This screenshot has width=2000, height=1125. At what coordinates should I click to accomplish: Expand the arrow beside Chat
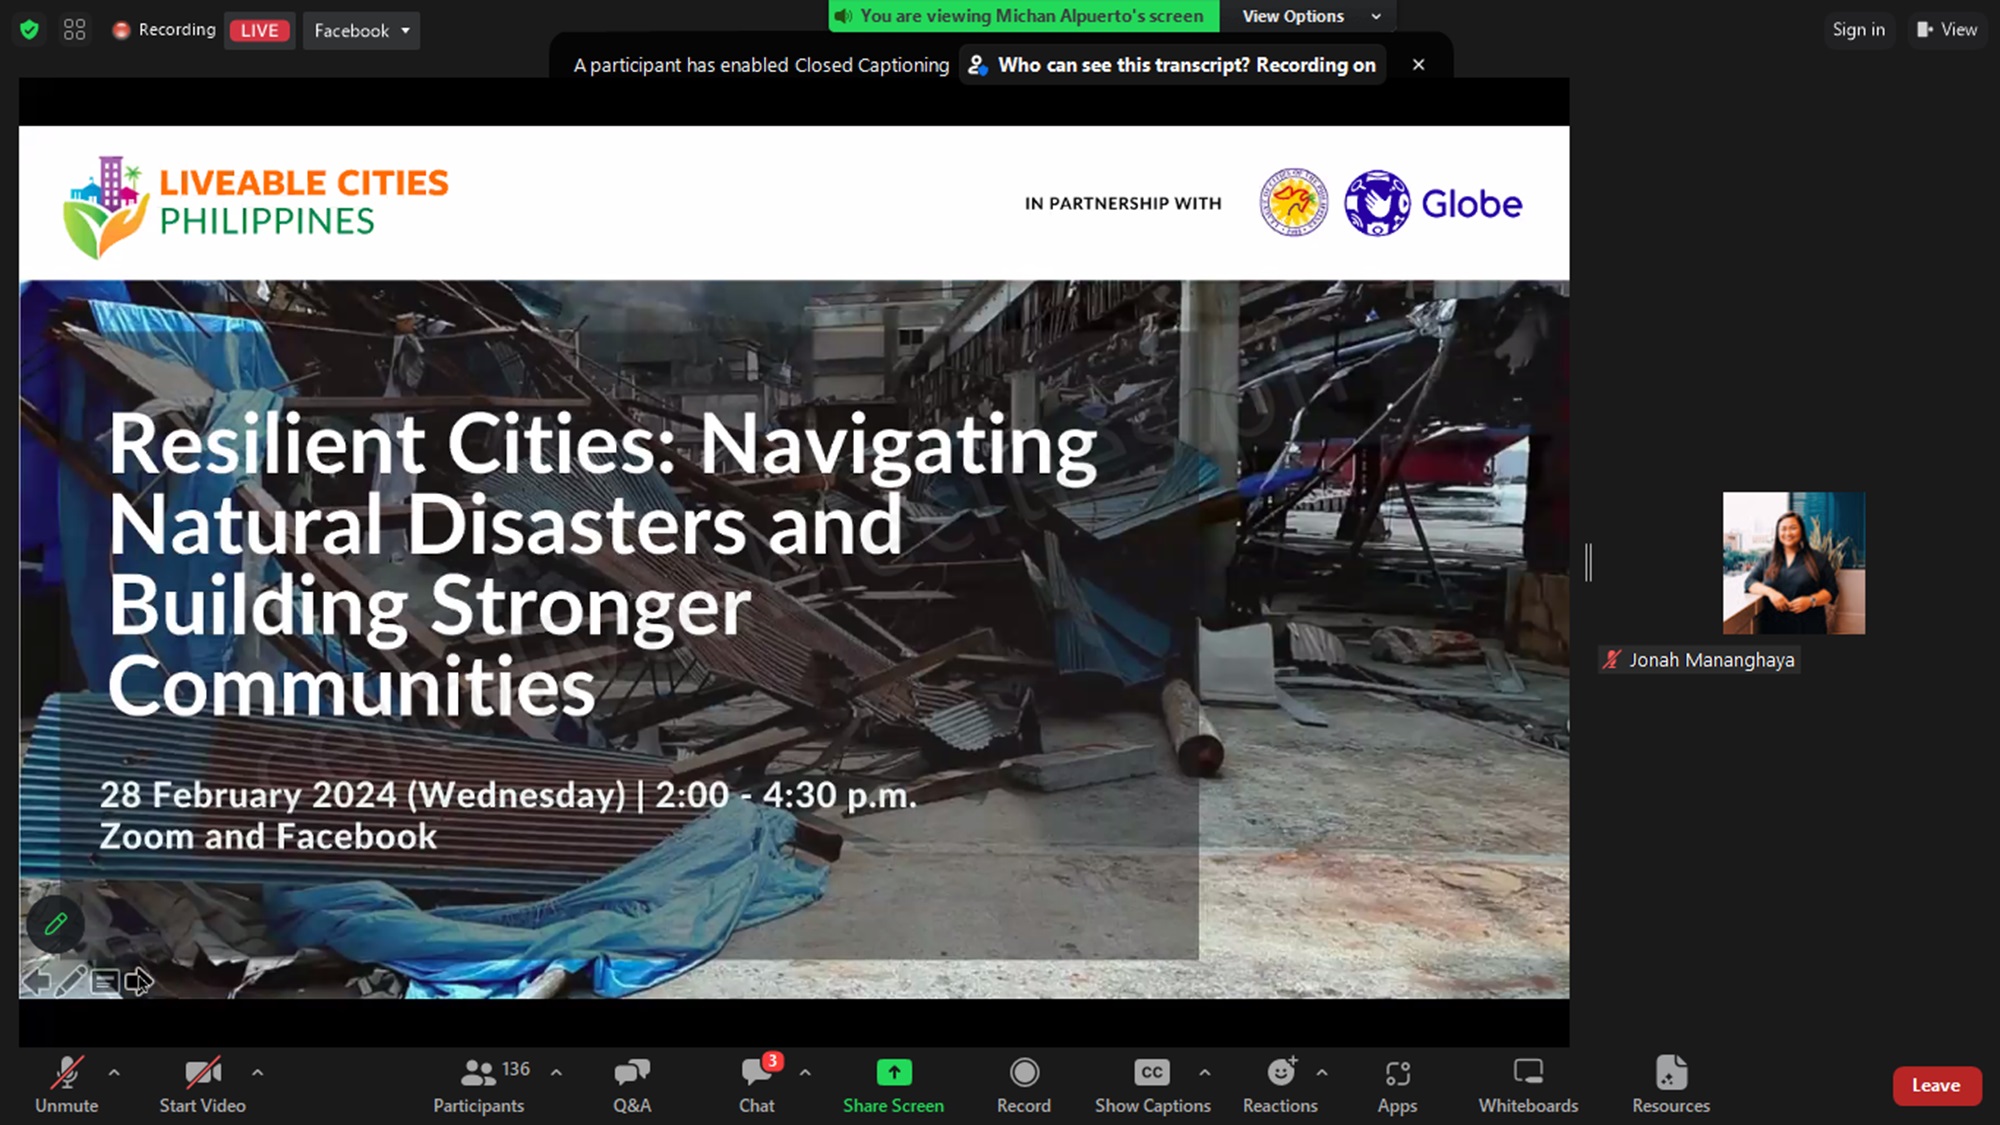pos(805,1072)
